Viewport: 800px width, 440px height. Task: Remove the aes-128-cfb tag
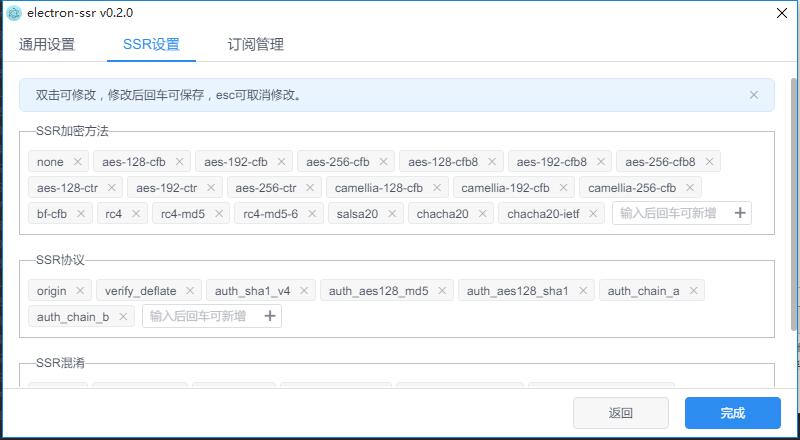tap(180, 161)
